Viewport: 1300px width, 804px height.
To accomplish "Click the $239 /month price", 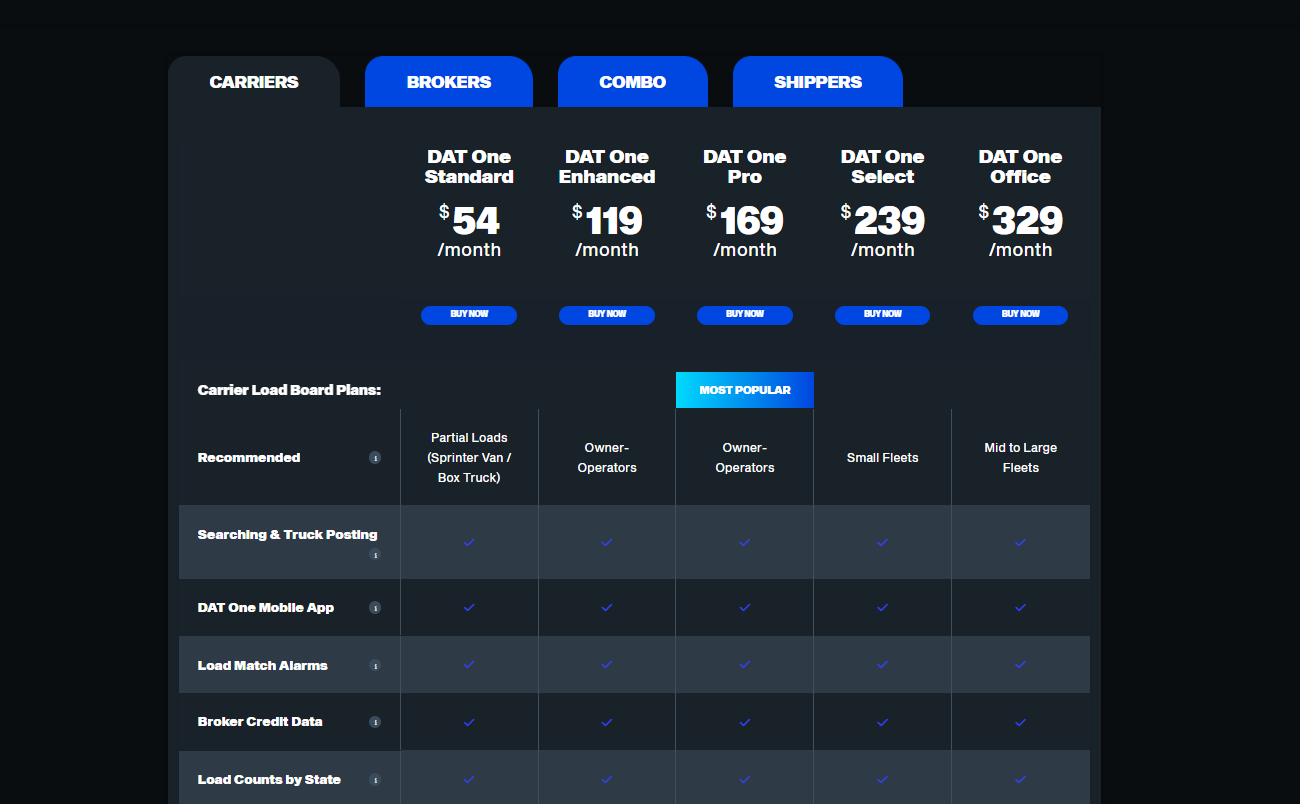I will [x=883, y=231].
